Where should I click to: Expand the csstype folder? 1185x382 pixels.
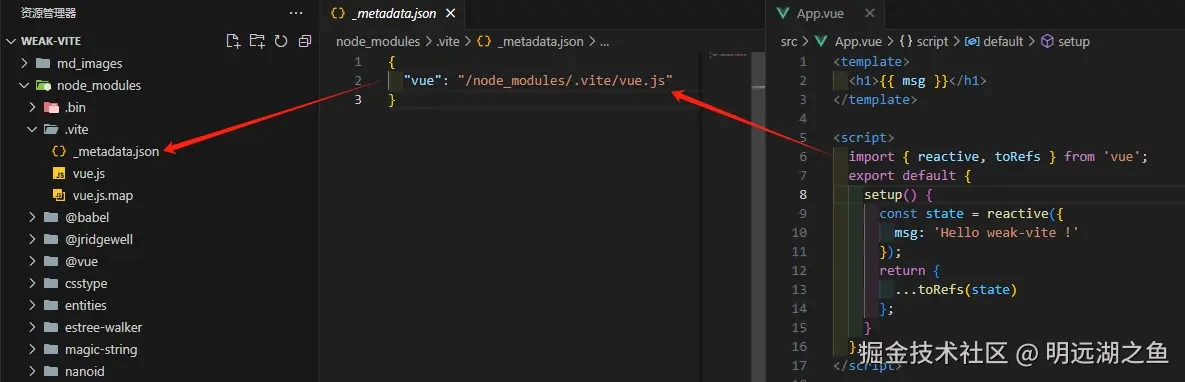pos(32,283)
